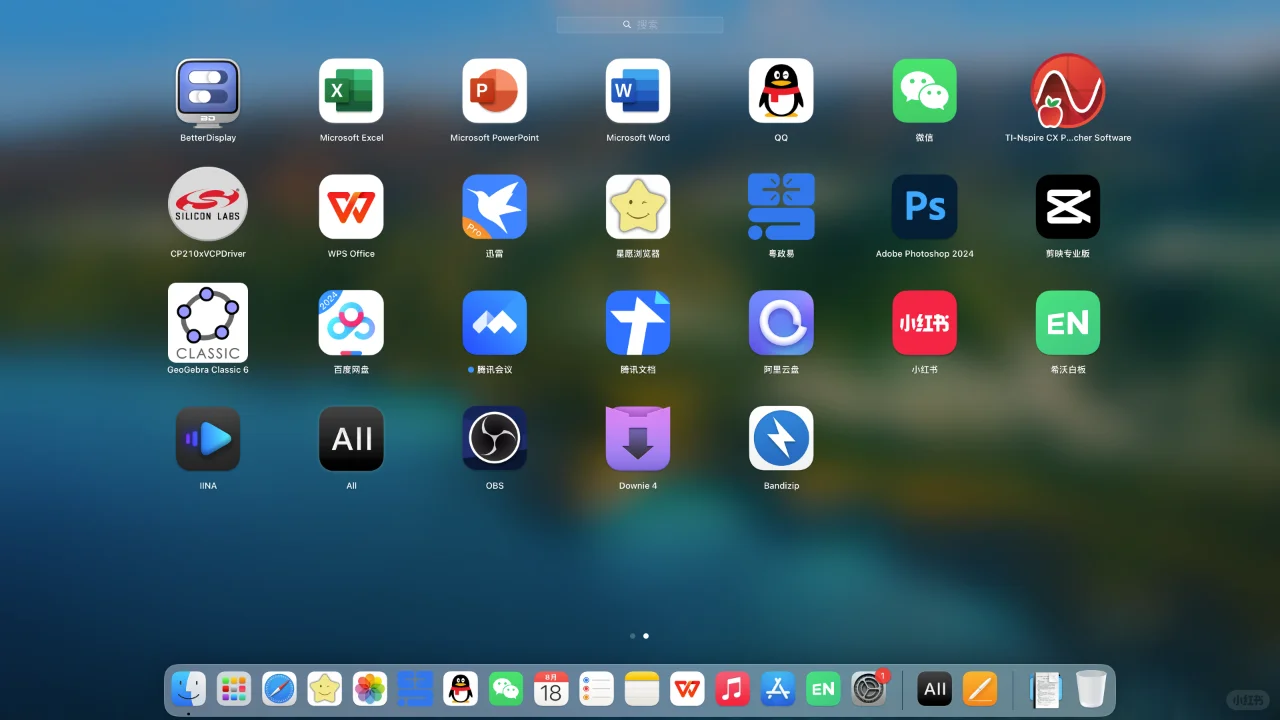Open Downie 4

(x=637, y=438)
